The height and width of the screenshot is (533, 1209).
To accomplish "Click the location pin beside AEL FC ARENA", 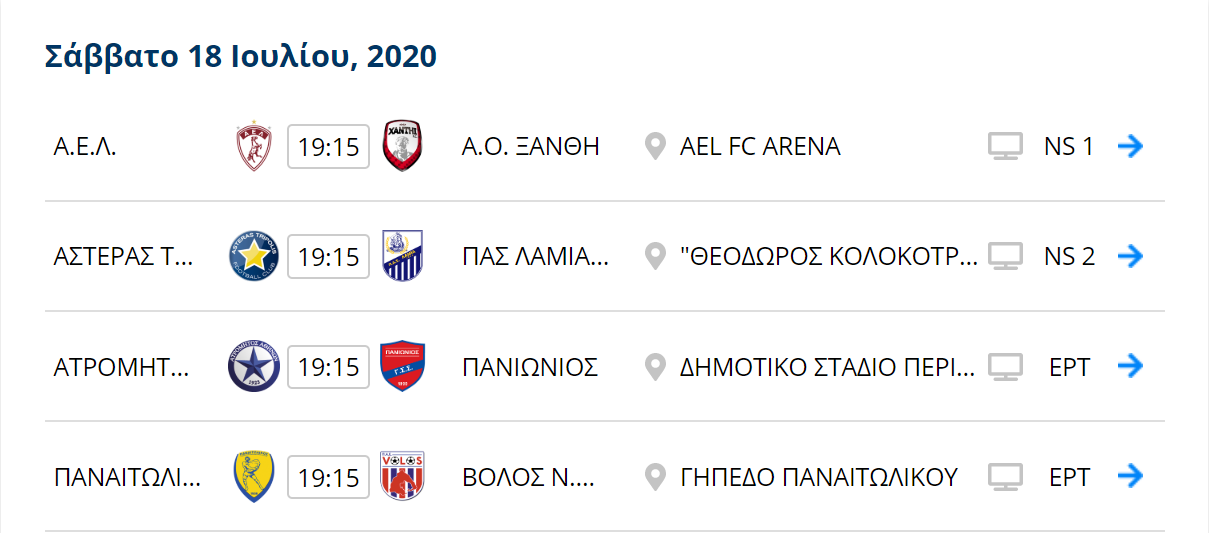I will 655,147.
